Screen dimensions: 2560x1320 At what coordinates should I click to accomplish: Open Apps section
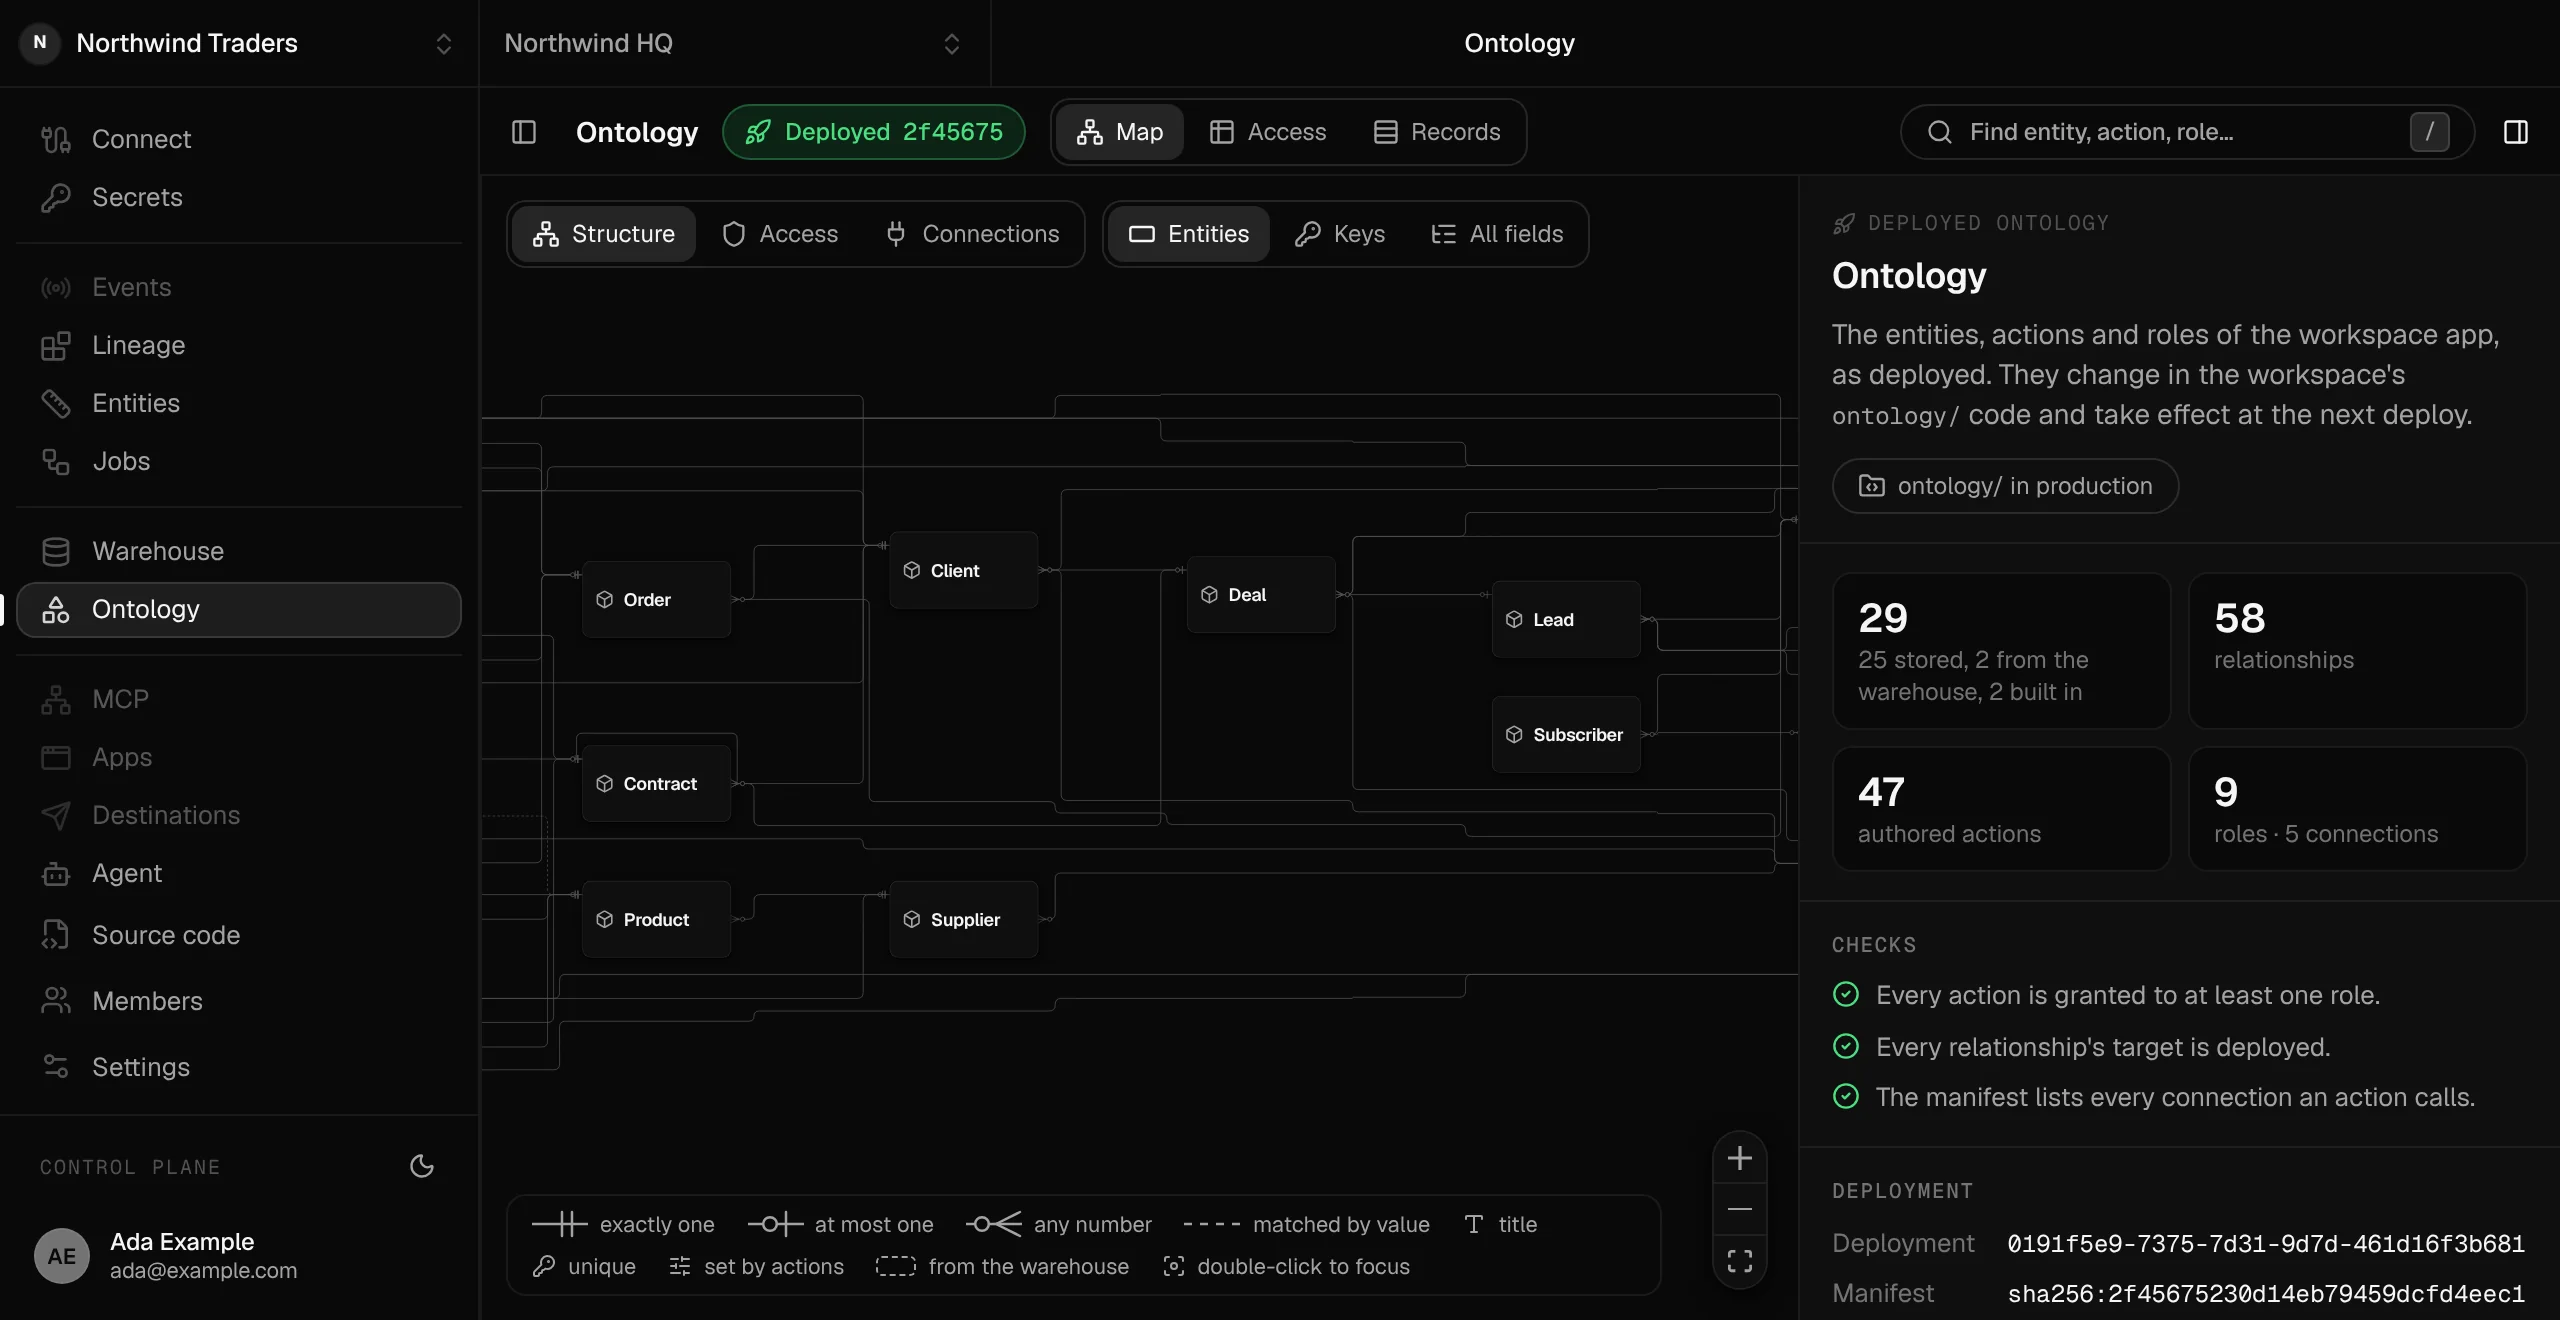[239, 757]
